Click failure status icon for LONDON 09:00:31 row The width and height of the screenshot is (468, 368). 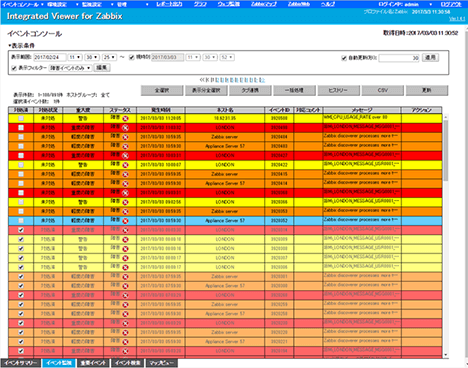point(125,193)
